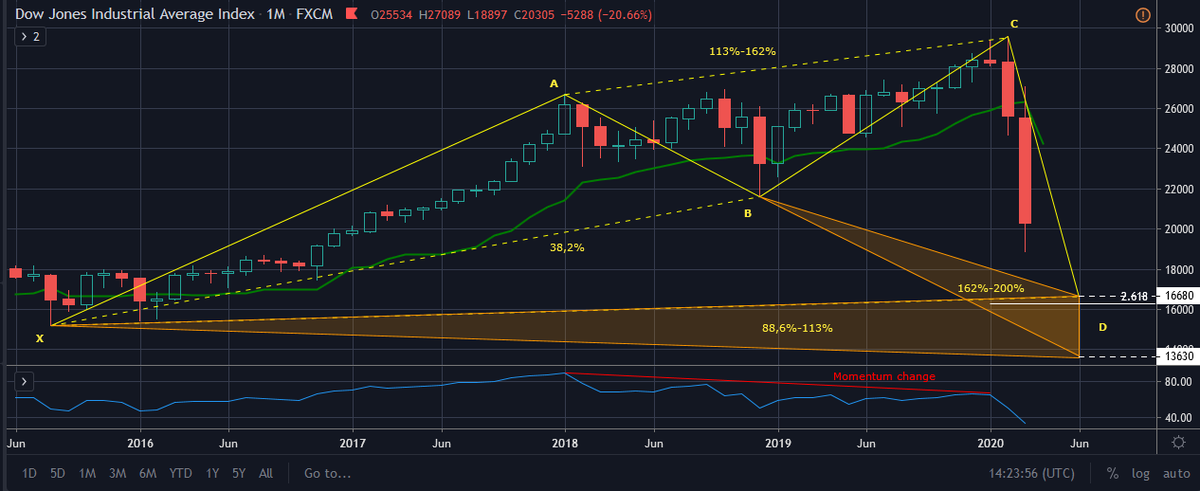The image size is (1200, 491).
Task: Click the red flag market status icon
Action: [350, 15]
